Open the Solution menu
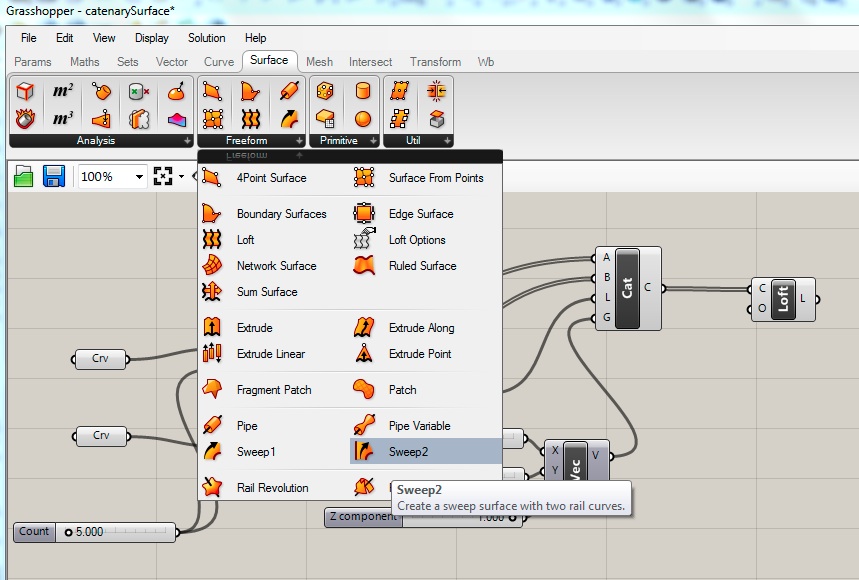 (x=207, y=38)
